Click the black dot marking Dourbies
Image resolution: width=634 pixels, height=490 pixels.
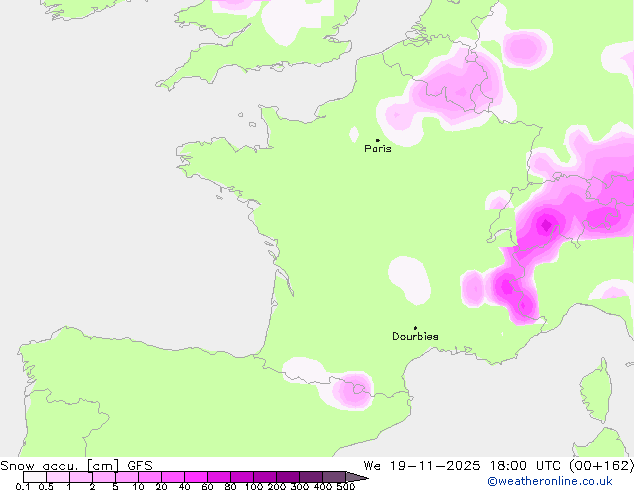point(415,328)
